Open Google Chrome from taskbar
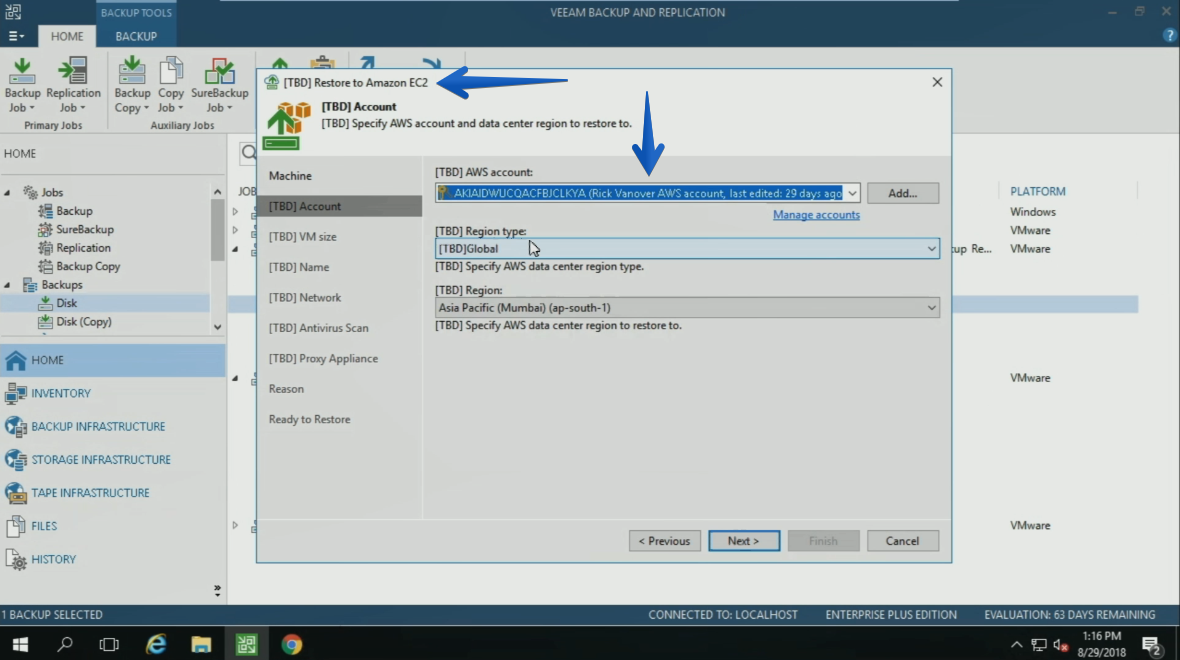The height and width of the screenshot is (660, 1180). click(x=291, y=644)
